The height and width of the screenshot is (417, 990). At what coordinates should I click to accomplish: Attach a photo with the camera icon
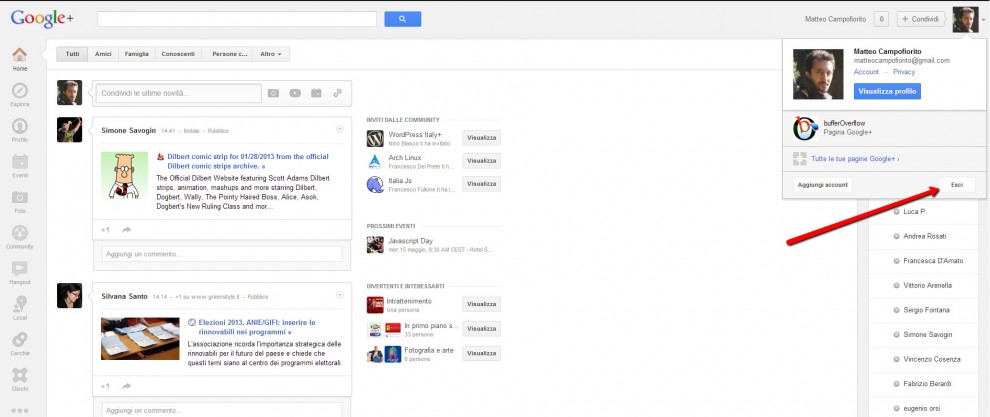pos(273,93)
